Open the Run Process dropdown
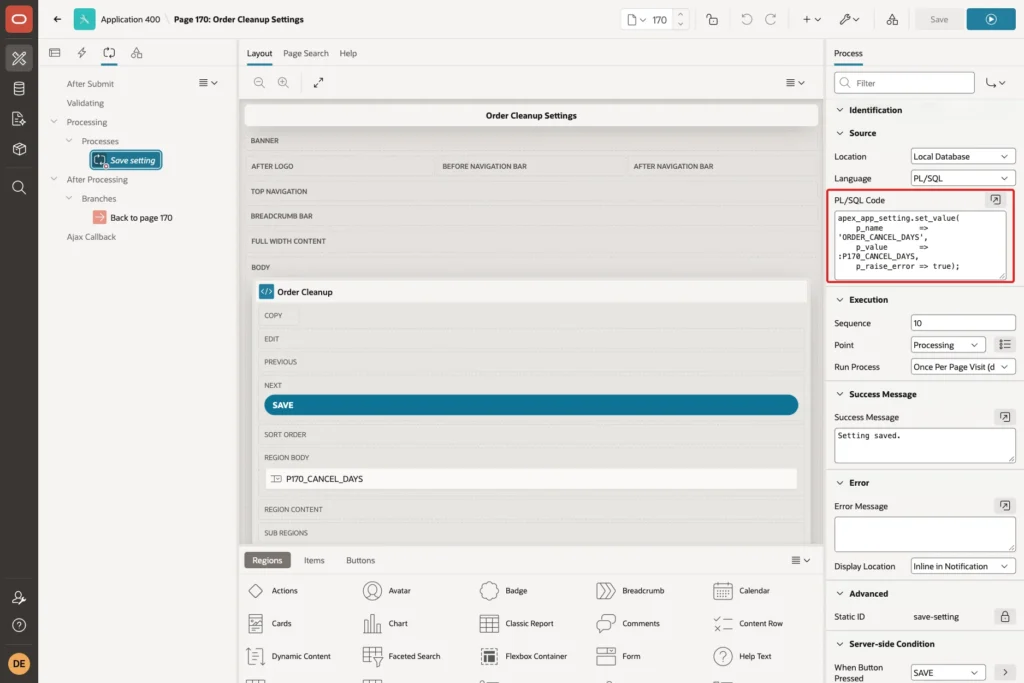Viewport: 1024px width, 683px height. (963, 367)
